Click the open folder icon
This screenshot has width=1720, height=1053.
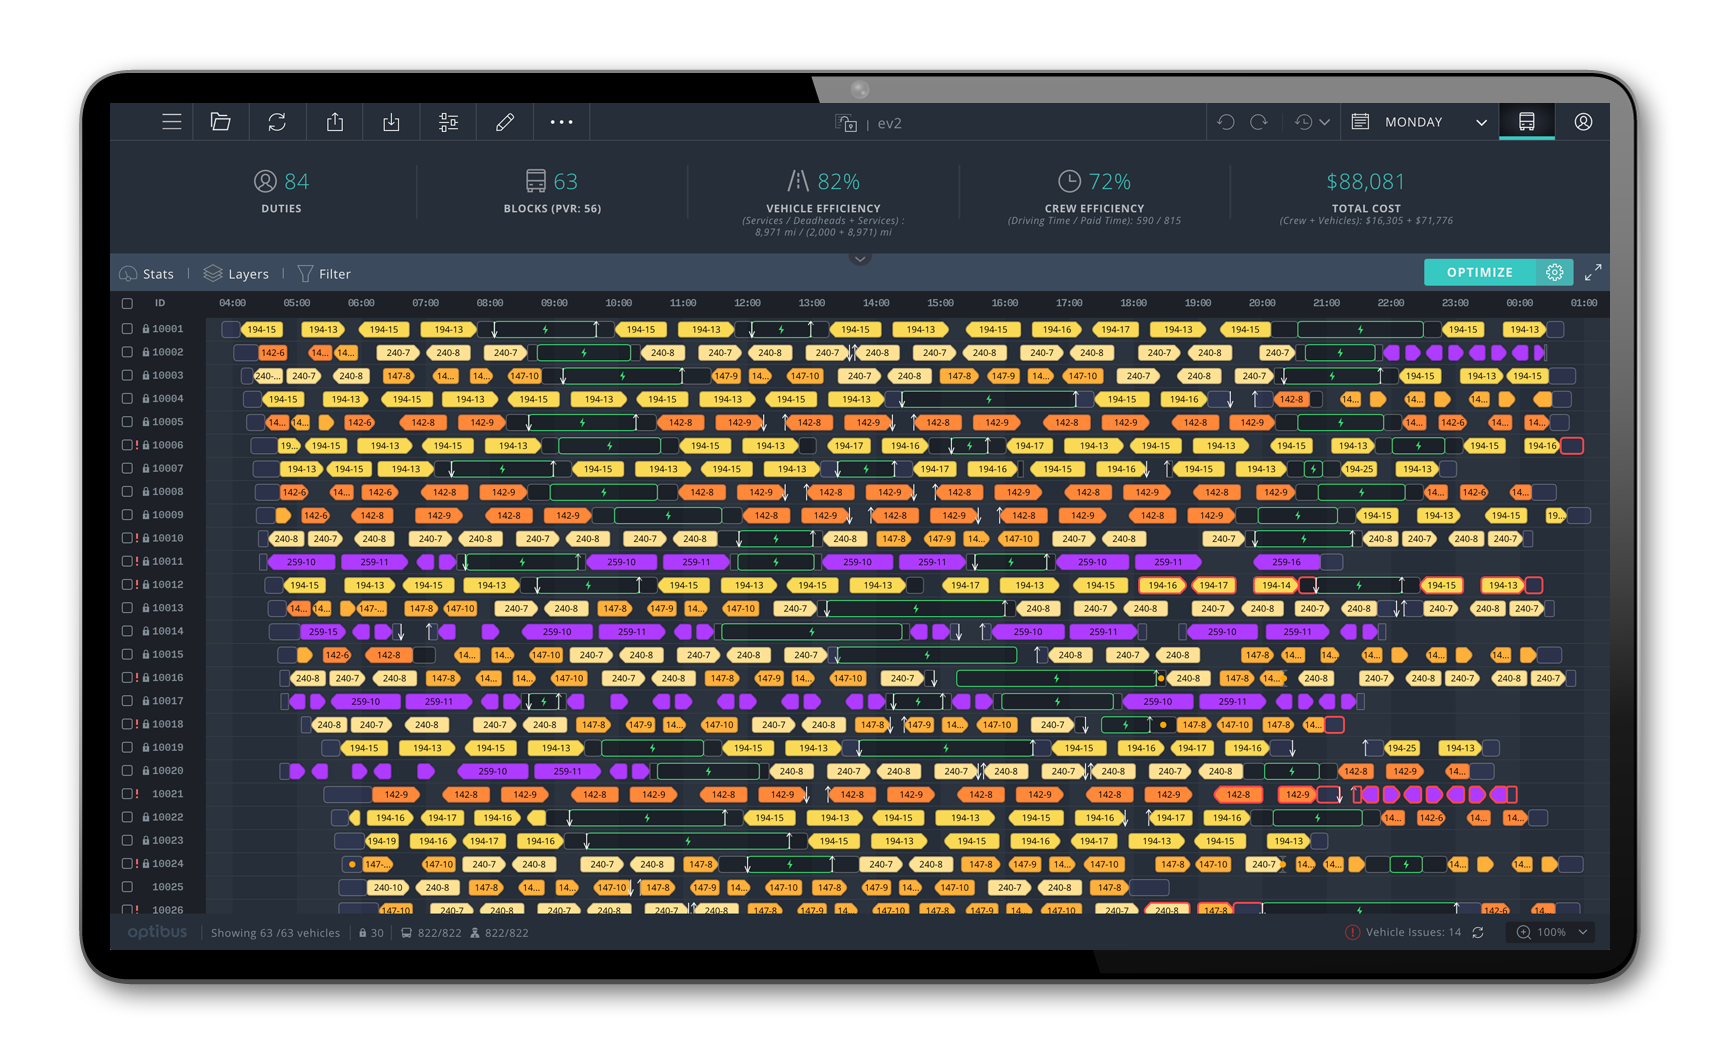(x=221, y=122)
